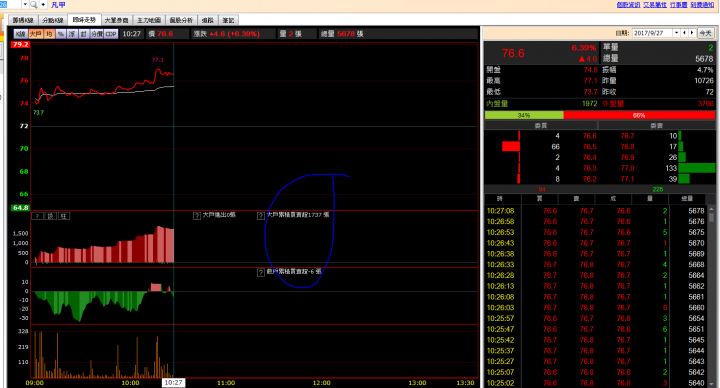Open the third blue link at top right
Image resolution: width=720 pixels, height=388 pixels.
tap(678, 5)
